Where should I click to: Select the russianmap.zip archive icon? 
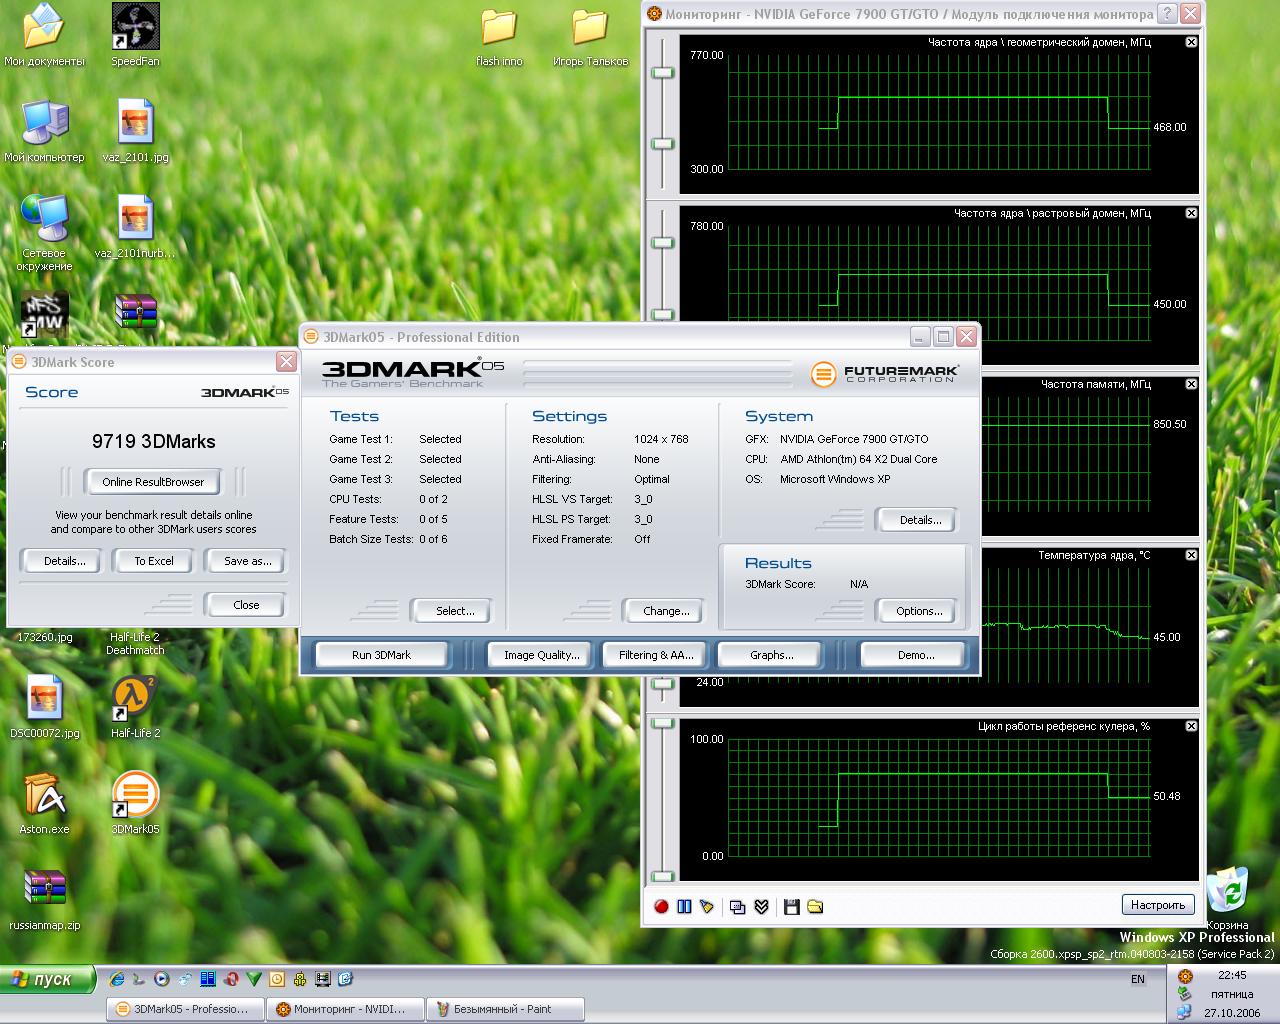[x=44, y=899]
